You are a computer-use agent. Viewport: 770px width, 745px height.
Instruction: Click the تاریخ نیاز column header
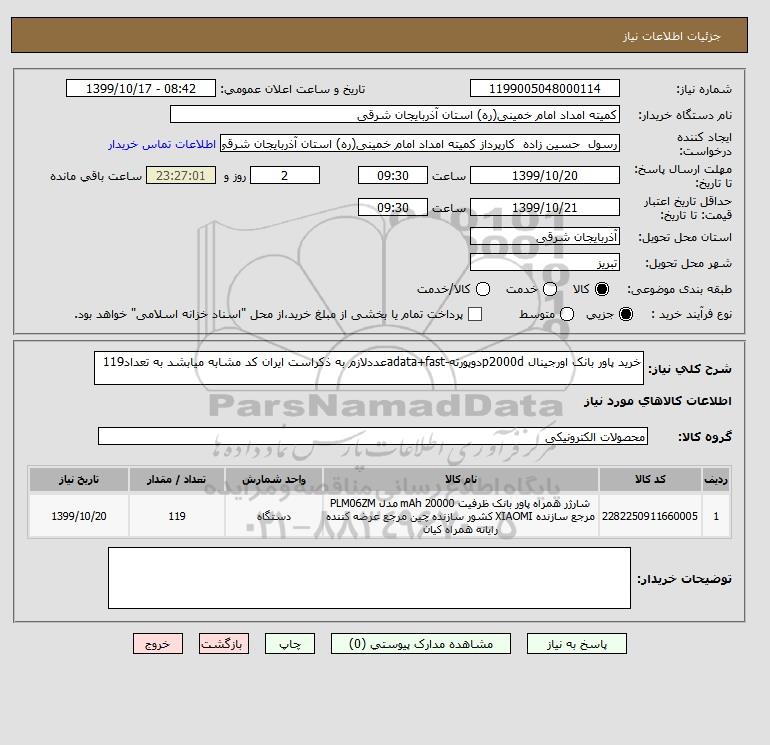pyautogui.click(x=79, y=479)
